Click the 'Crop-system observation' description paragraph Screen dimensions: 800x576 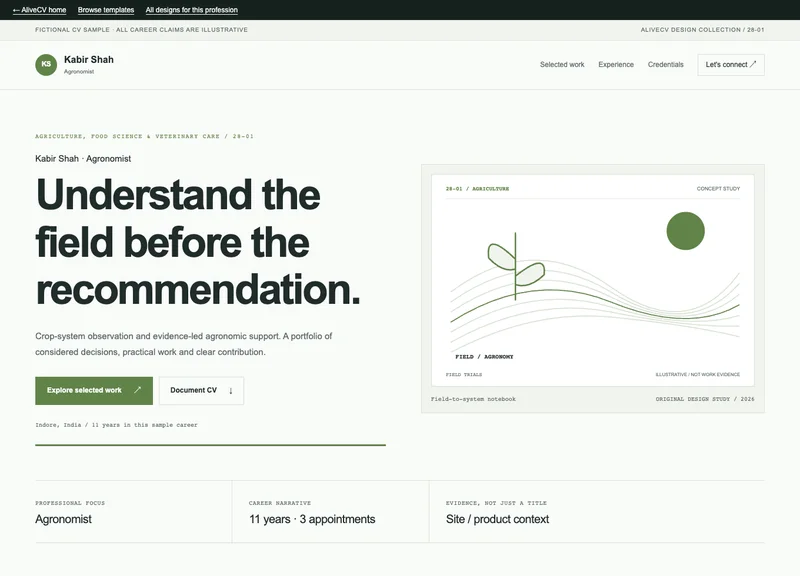pyautogui.click(x=184, y=344)
